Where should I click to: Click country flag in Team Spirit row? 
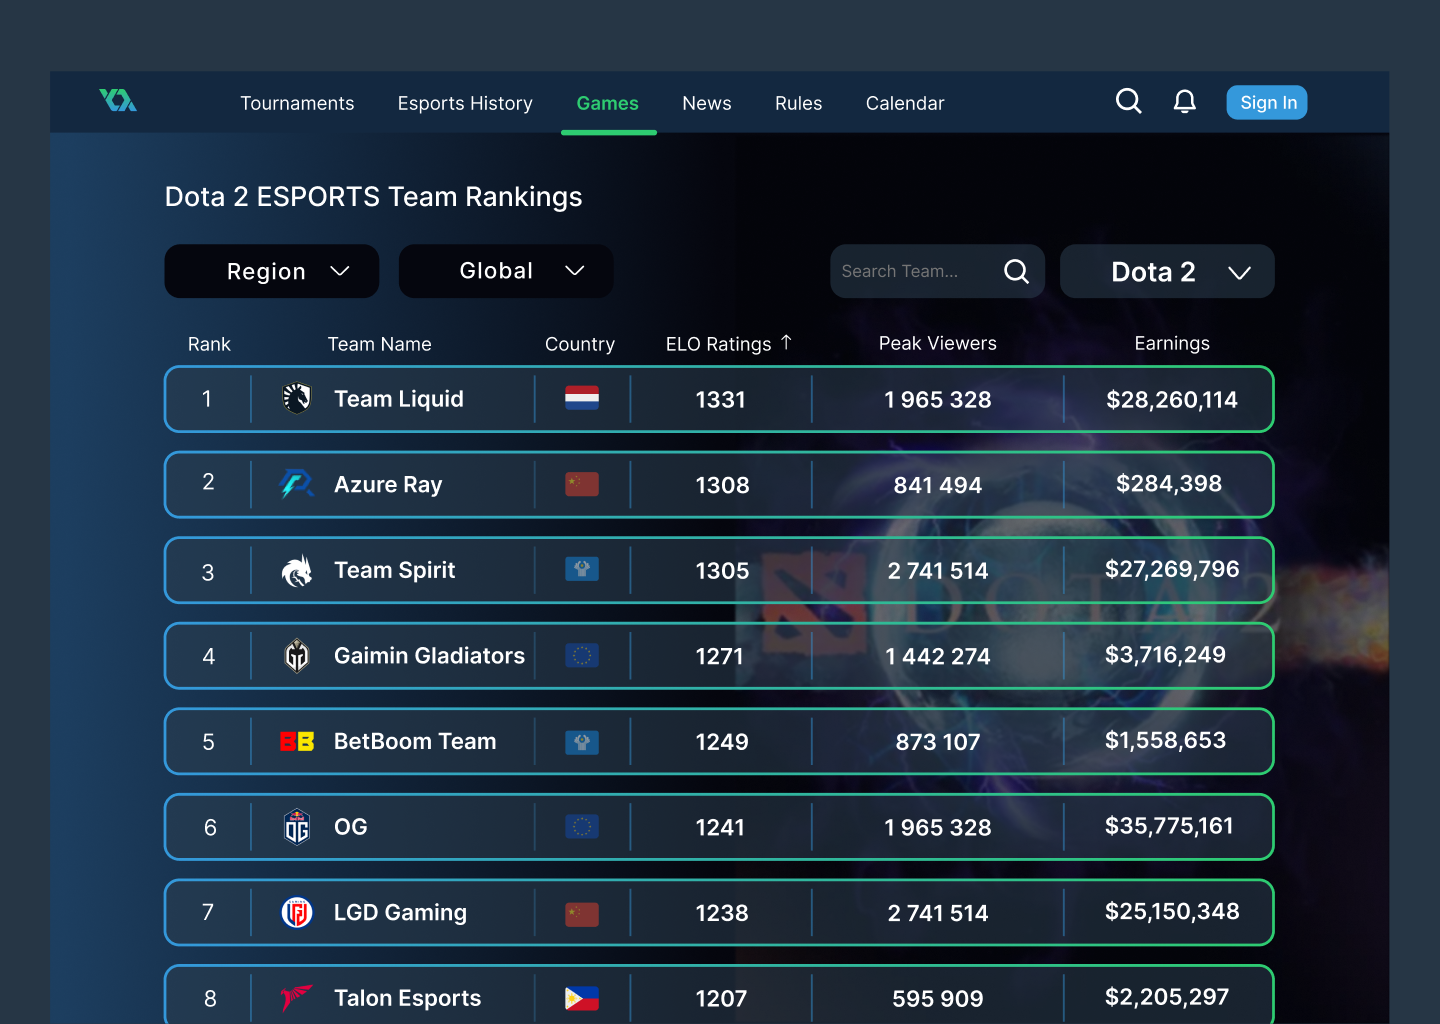[x=582, y=570]
